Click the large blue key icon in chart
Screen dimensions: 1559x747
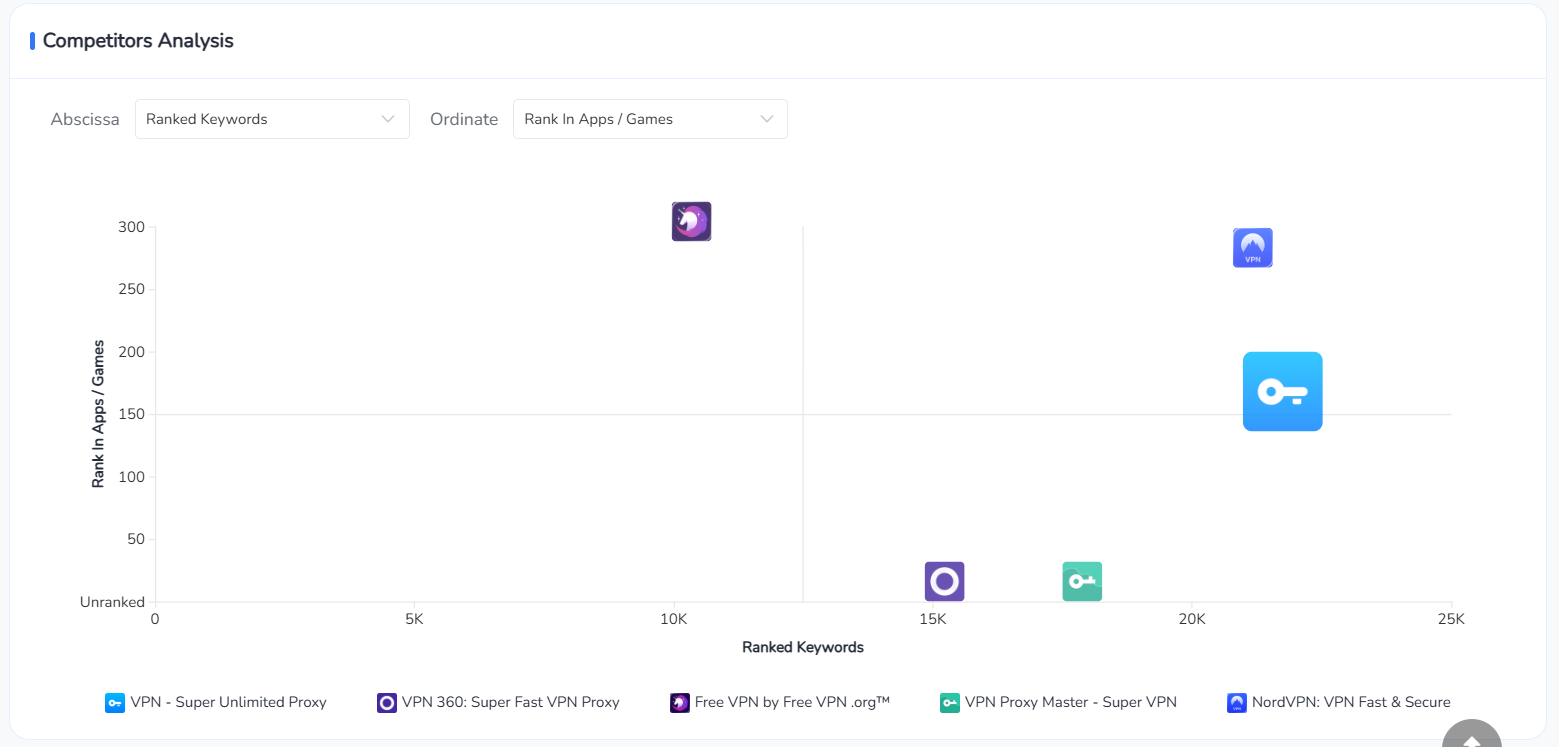click(x=1282, y=391)
